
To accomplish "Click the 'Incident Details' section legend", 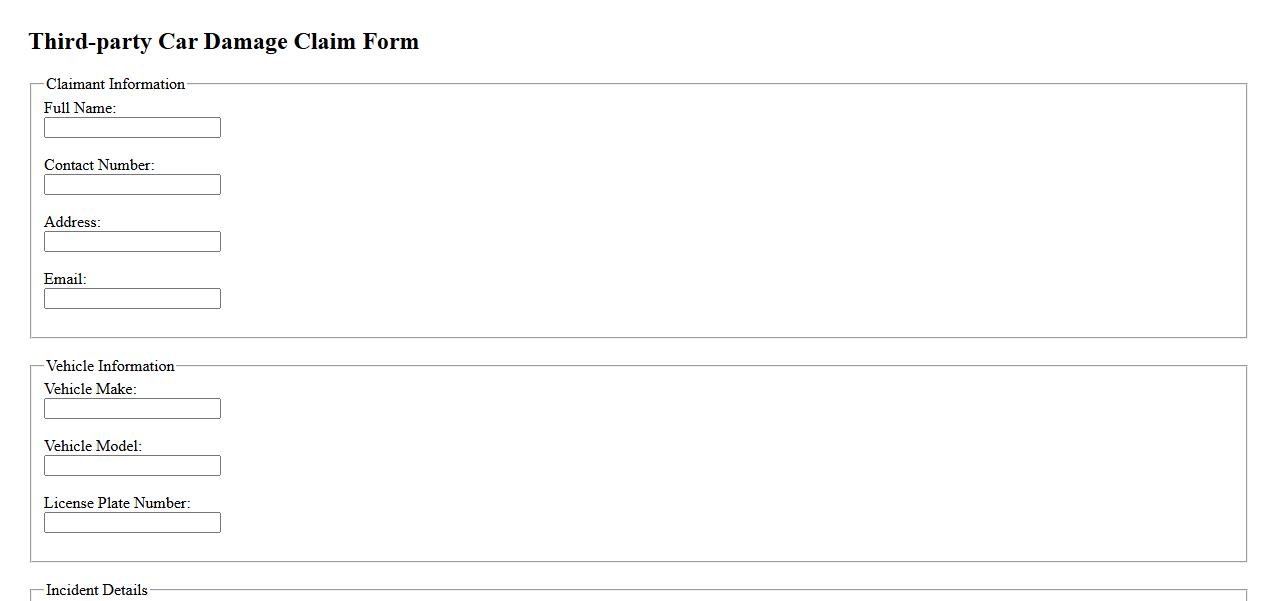I will coord(96,590).
